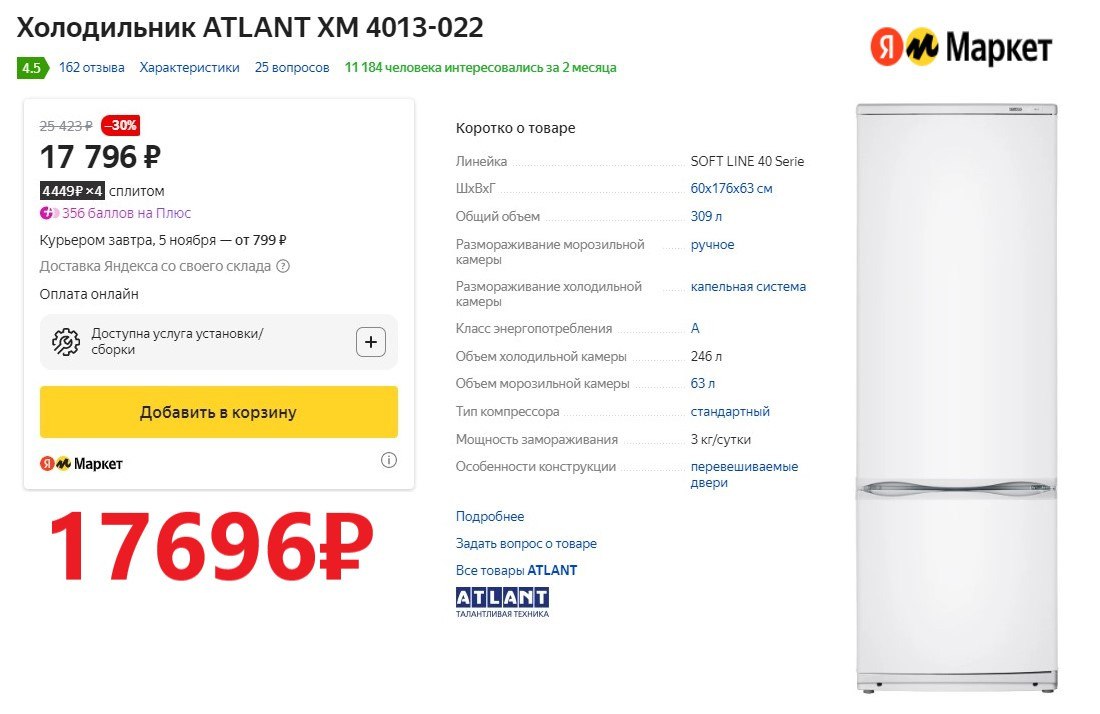Click the question mark icon beside Yandex delivery
Image resolution: width=1100 pixels, height=714 pixels.
pyautogui.click(x=283, y=267)
